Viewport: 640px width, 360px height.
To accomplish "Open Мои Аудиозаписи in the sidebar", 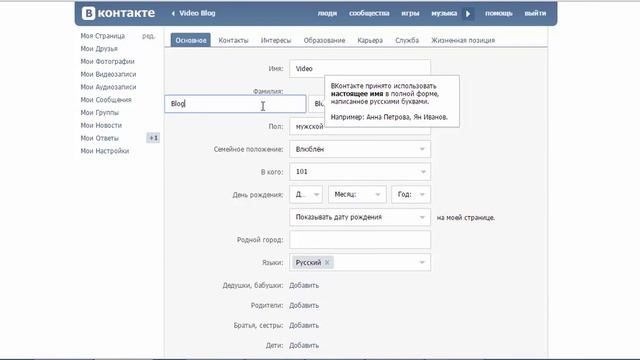I will point(108,87).
